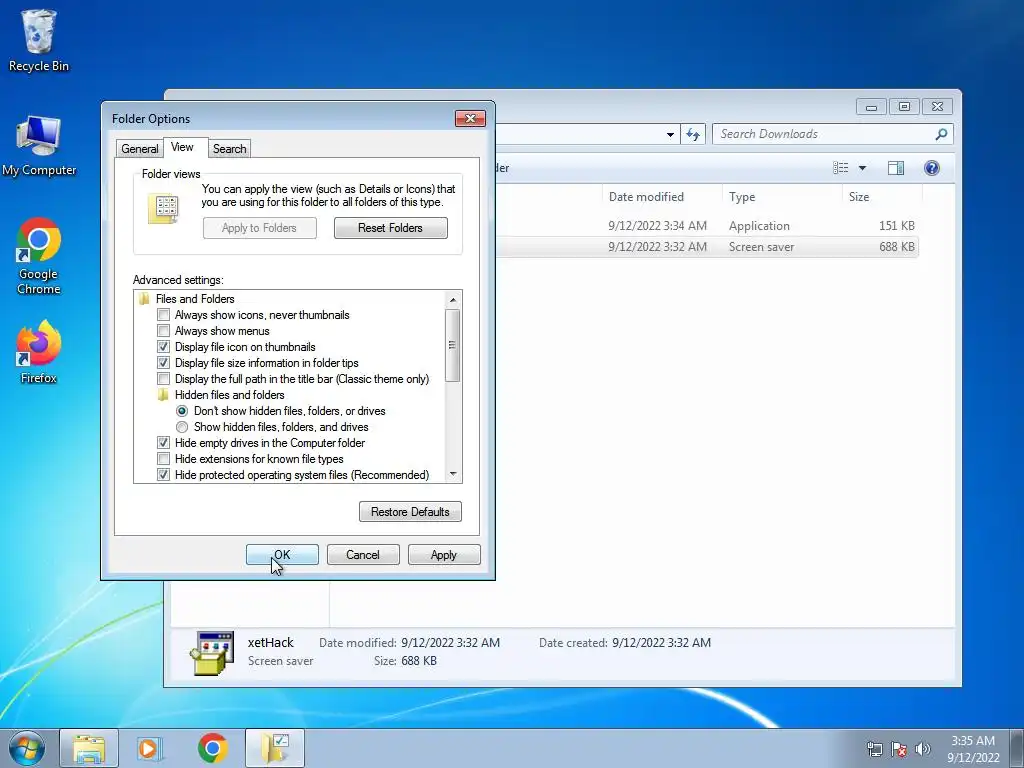Select Don't show hidden files radio button
Screen dimensions: 1024x768
click(182, 411)
